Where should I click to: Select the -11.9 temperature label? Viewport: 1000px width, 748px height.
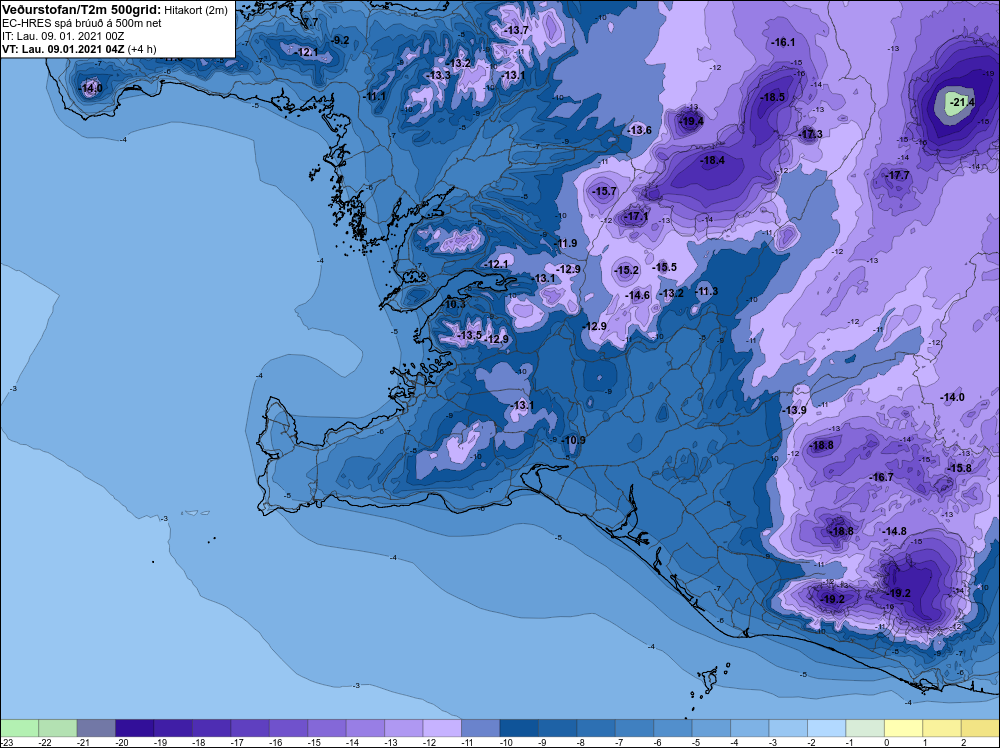[565, 243]
